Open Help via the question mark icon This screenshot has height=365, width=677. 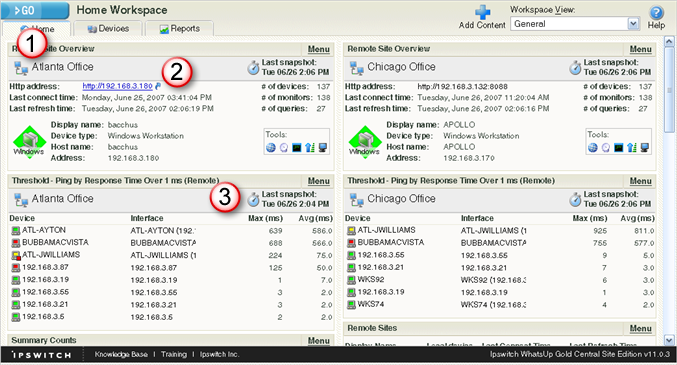656,12
